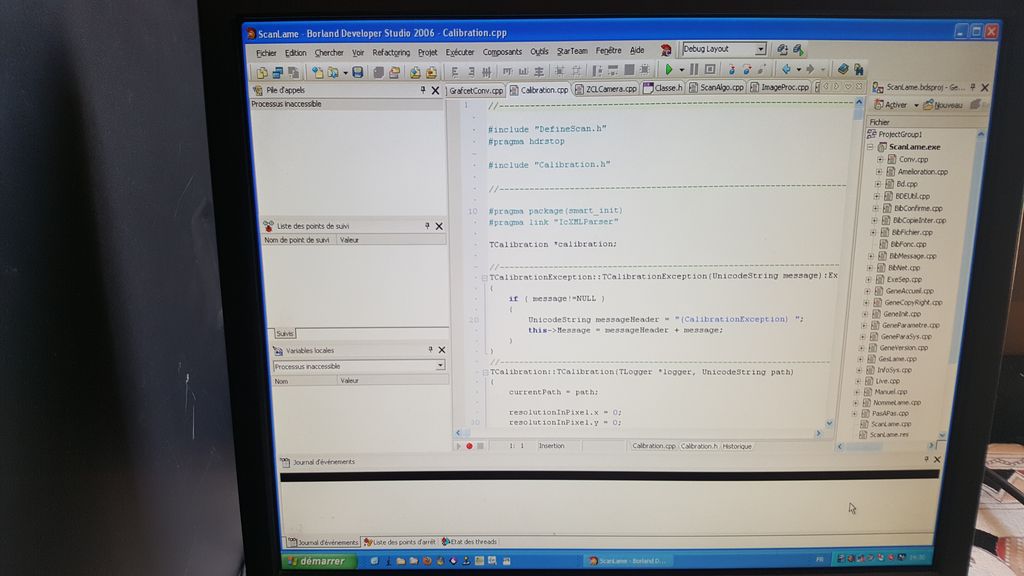Pause the program with the toolbar Pause icon

pyautogui.click(x=694, y=69)
